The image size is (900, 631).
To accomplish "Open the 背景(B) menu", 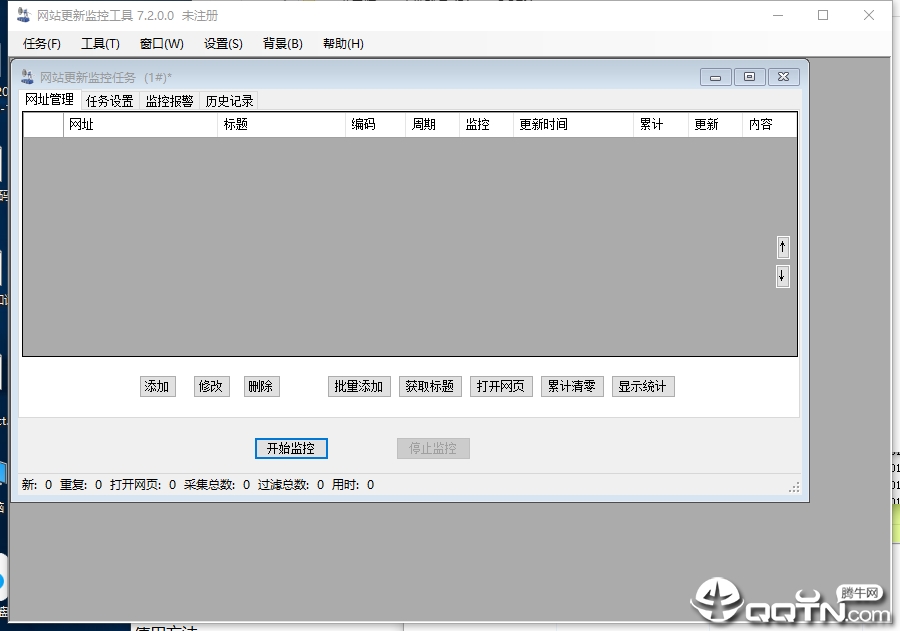I will 283,43.
